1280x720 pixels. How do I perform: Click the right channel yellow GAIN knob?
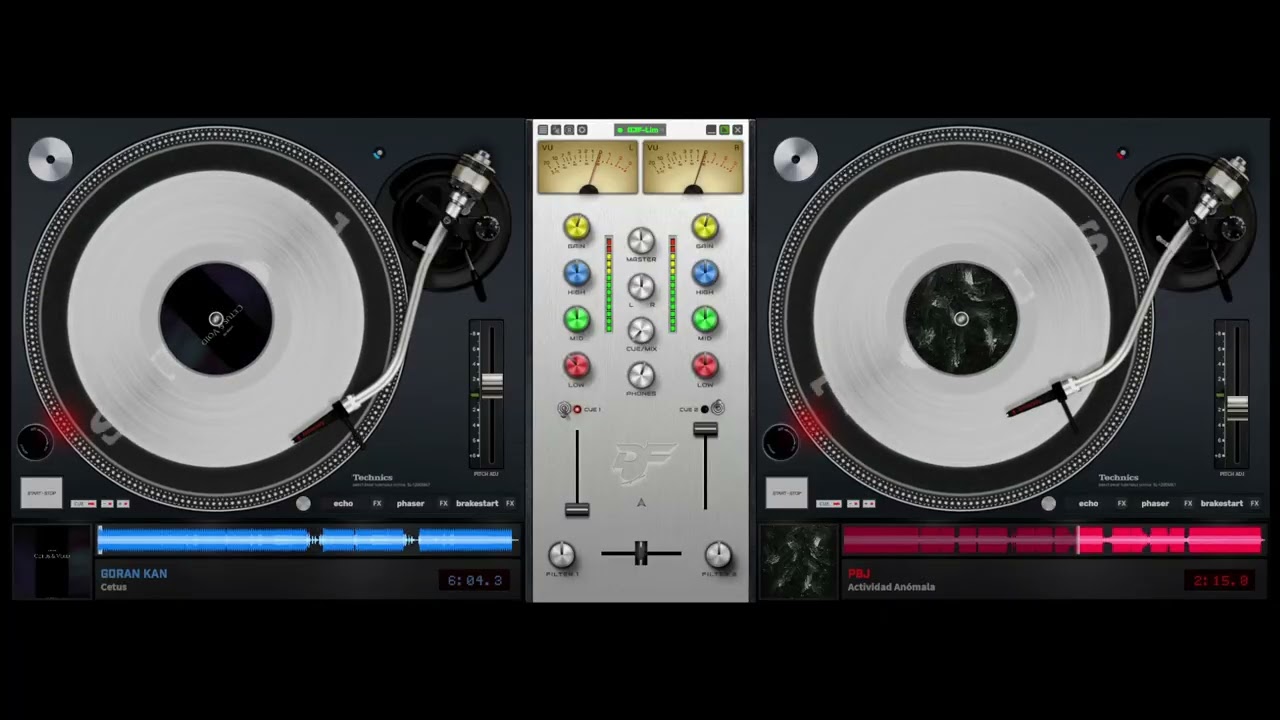(x=705, y=227)
